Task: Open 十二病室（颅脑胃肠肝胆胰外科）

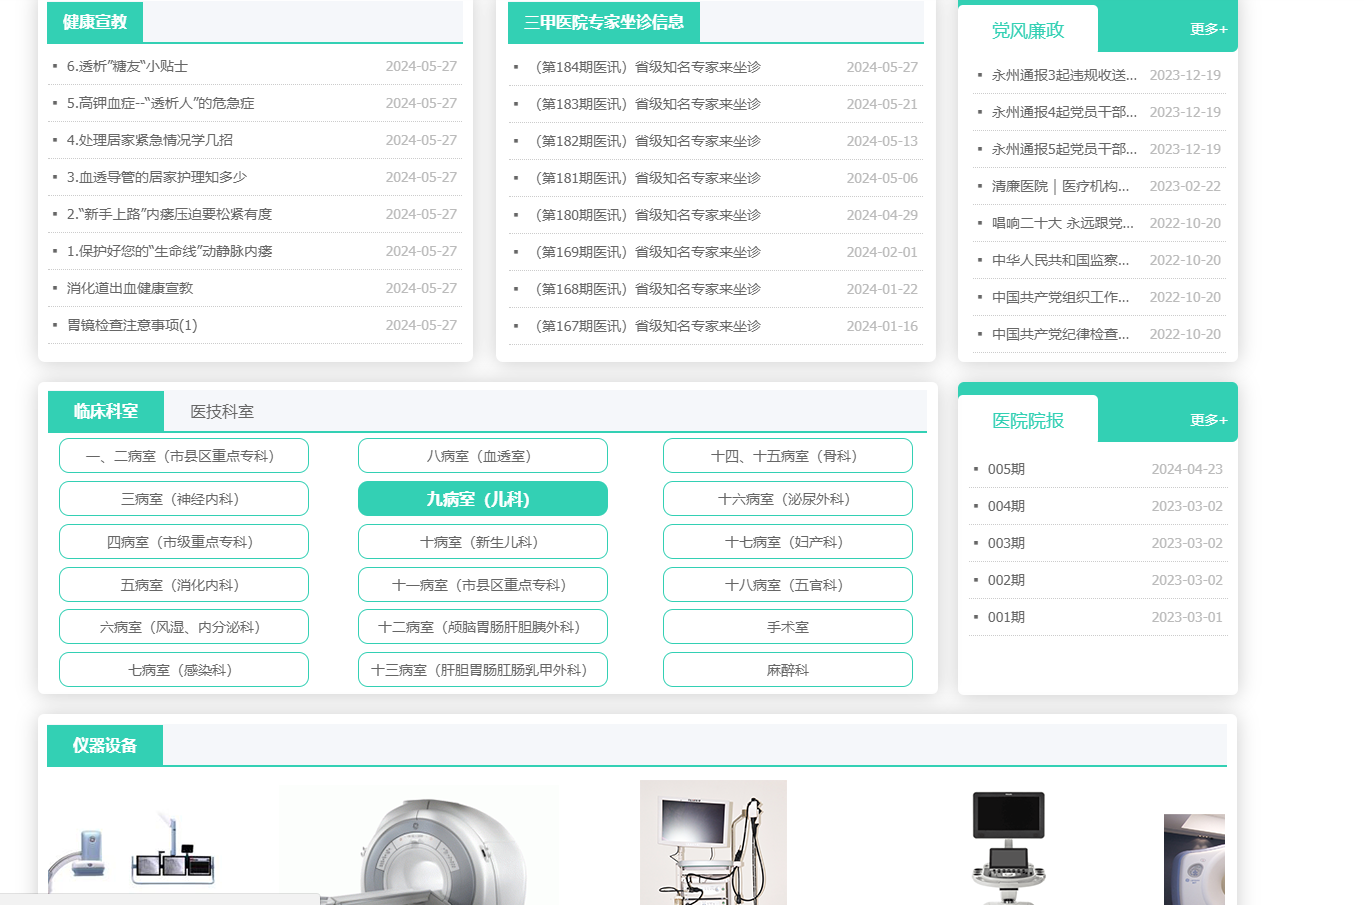Action: coord(483,627)
